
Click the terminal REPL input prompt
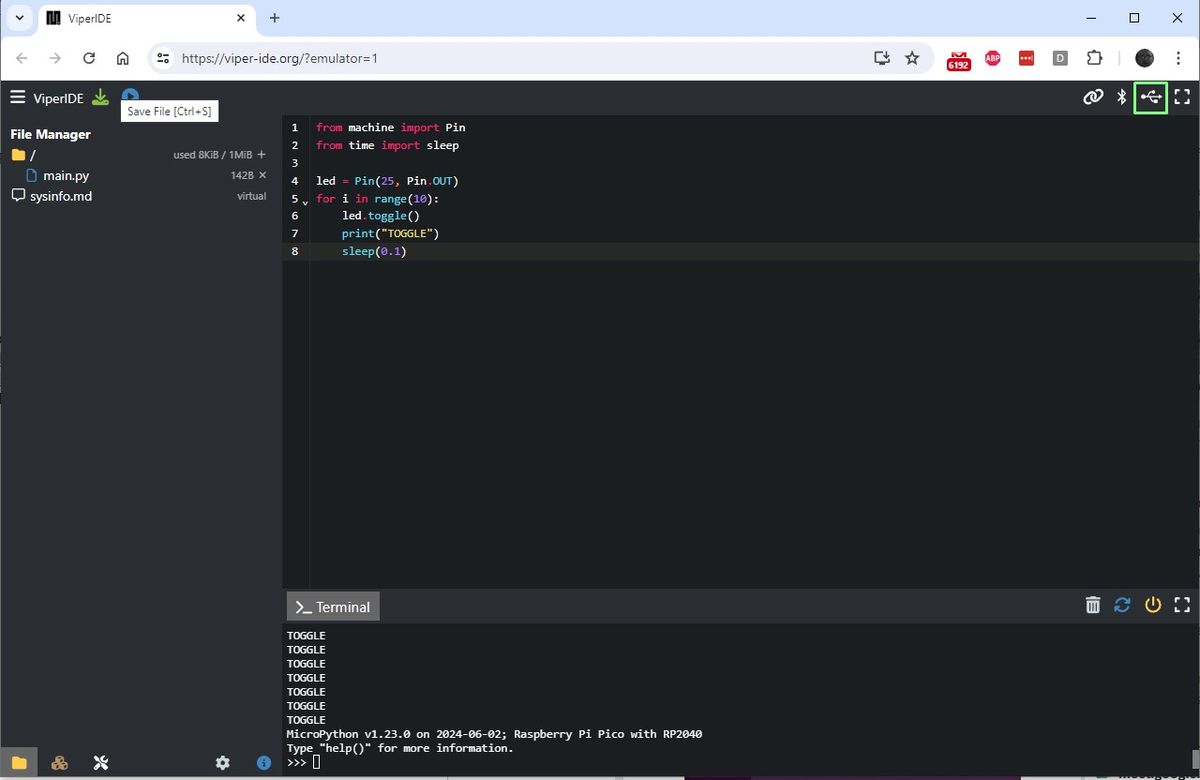tap(314, 762)
